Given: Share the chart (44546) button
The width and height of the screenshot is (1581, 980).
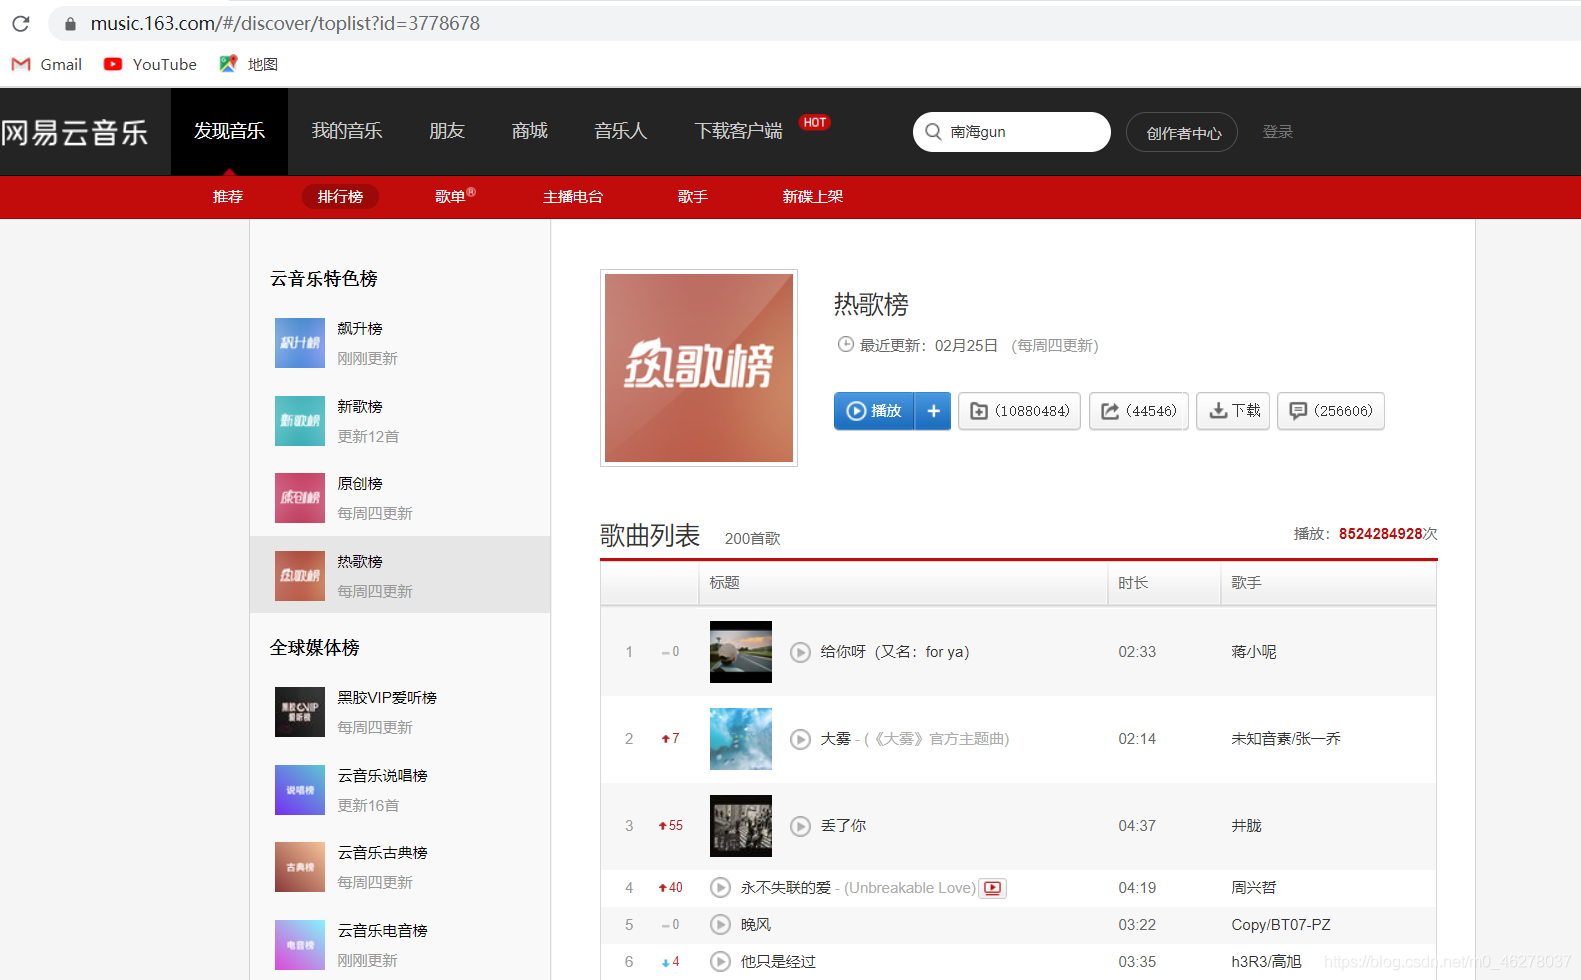Looking at the screenshot, I should tap(1139, 411).
